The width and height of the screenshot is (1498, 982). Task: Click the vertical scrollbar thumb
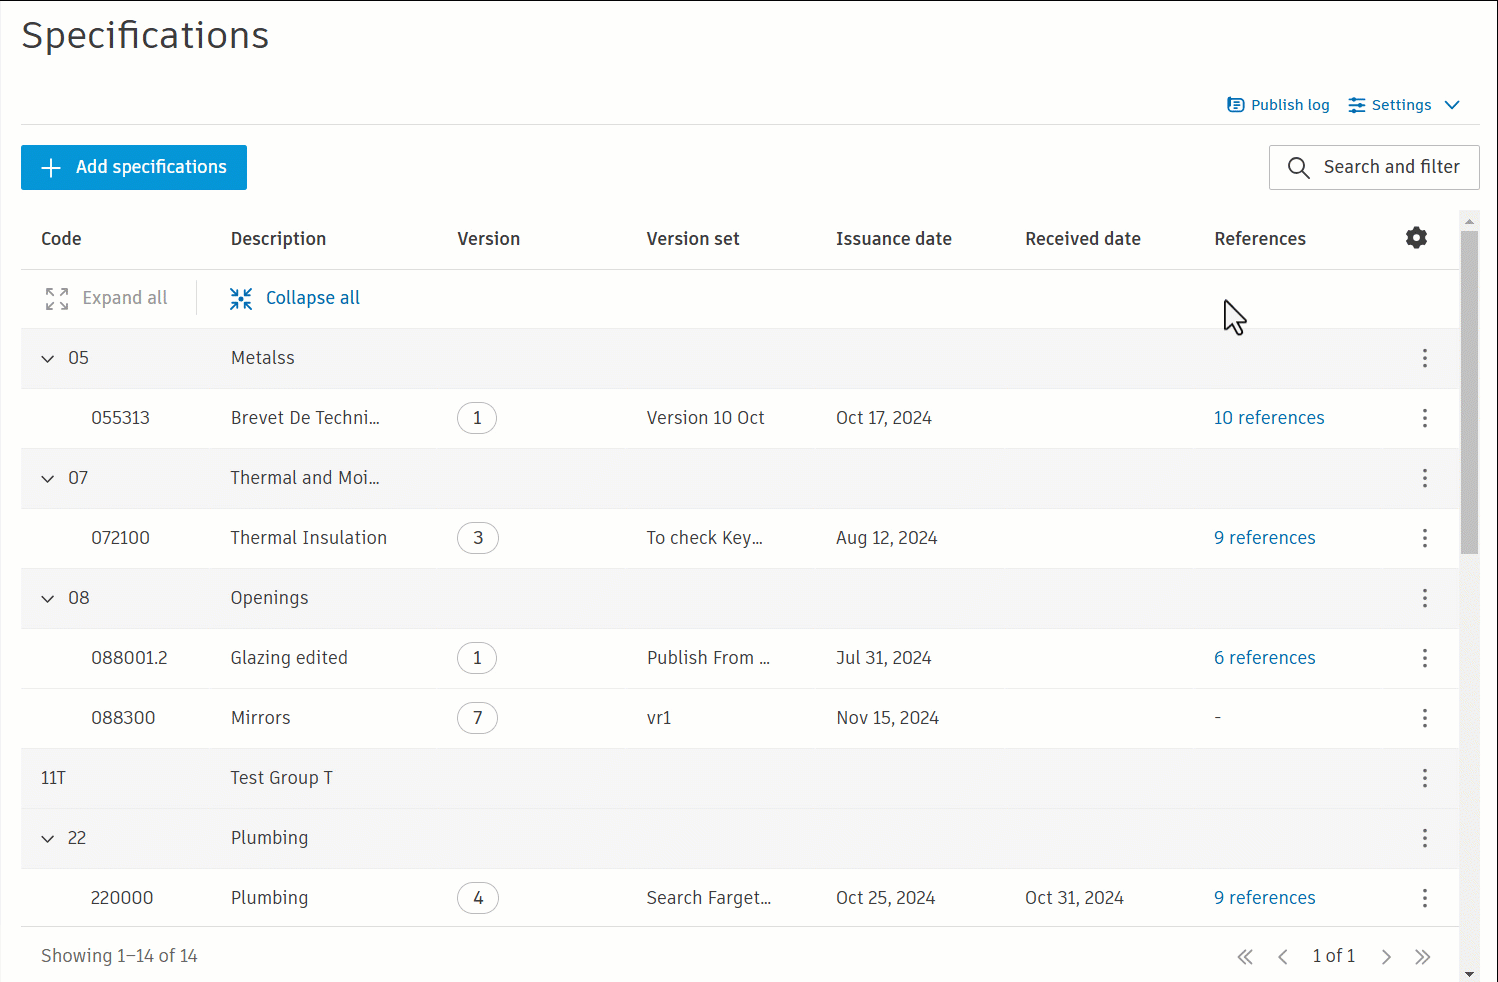[1469, 390]
